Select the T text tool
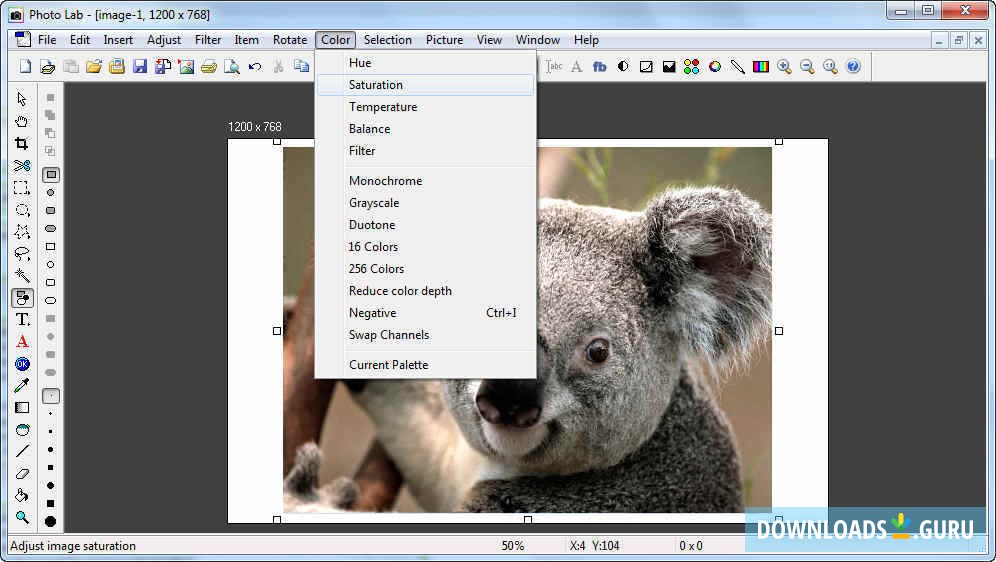This screenshot has height=562, width=996. (22, 319)
